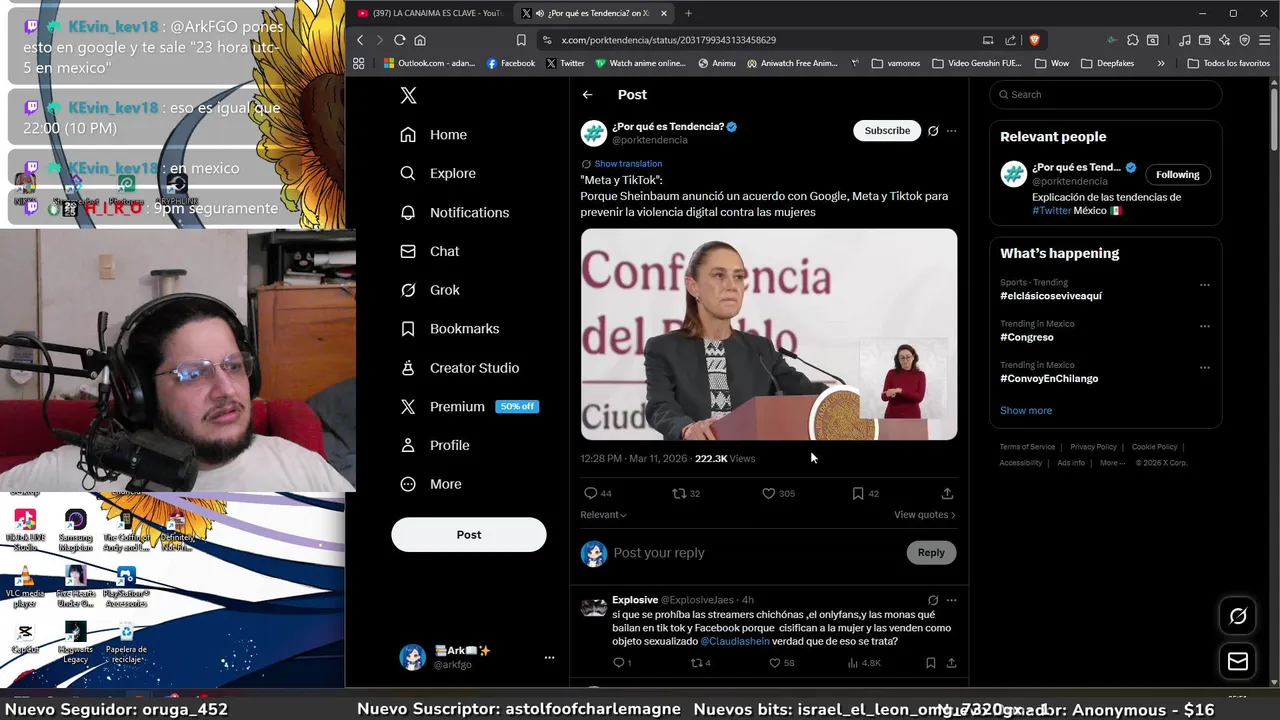The width and height of the screenshot is (1280, 720).
Task: Open account menu dots beside @arkfgo
Action: [549, 657]
